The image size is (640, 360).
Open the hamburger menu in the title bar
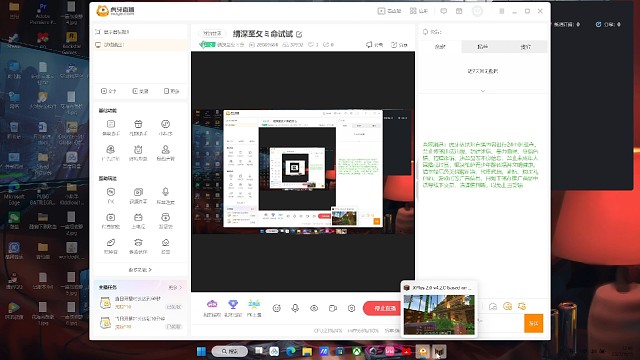click(502, 11)
